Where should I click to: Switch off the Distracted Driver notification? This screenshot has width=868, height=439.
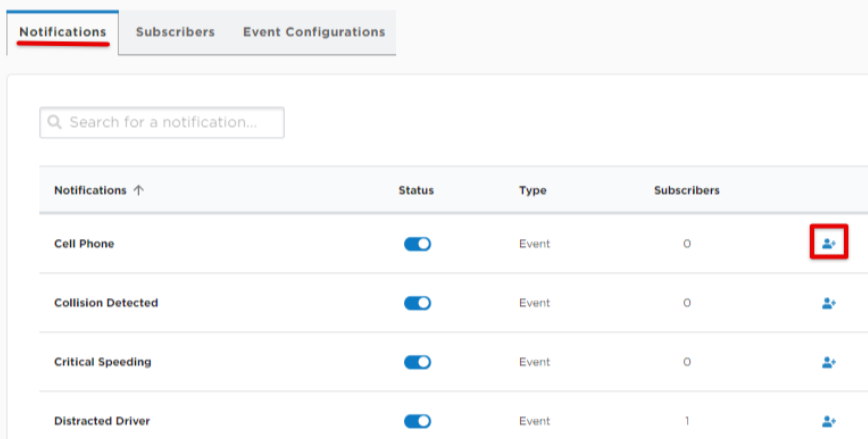pos(417,421)
